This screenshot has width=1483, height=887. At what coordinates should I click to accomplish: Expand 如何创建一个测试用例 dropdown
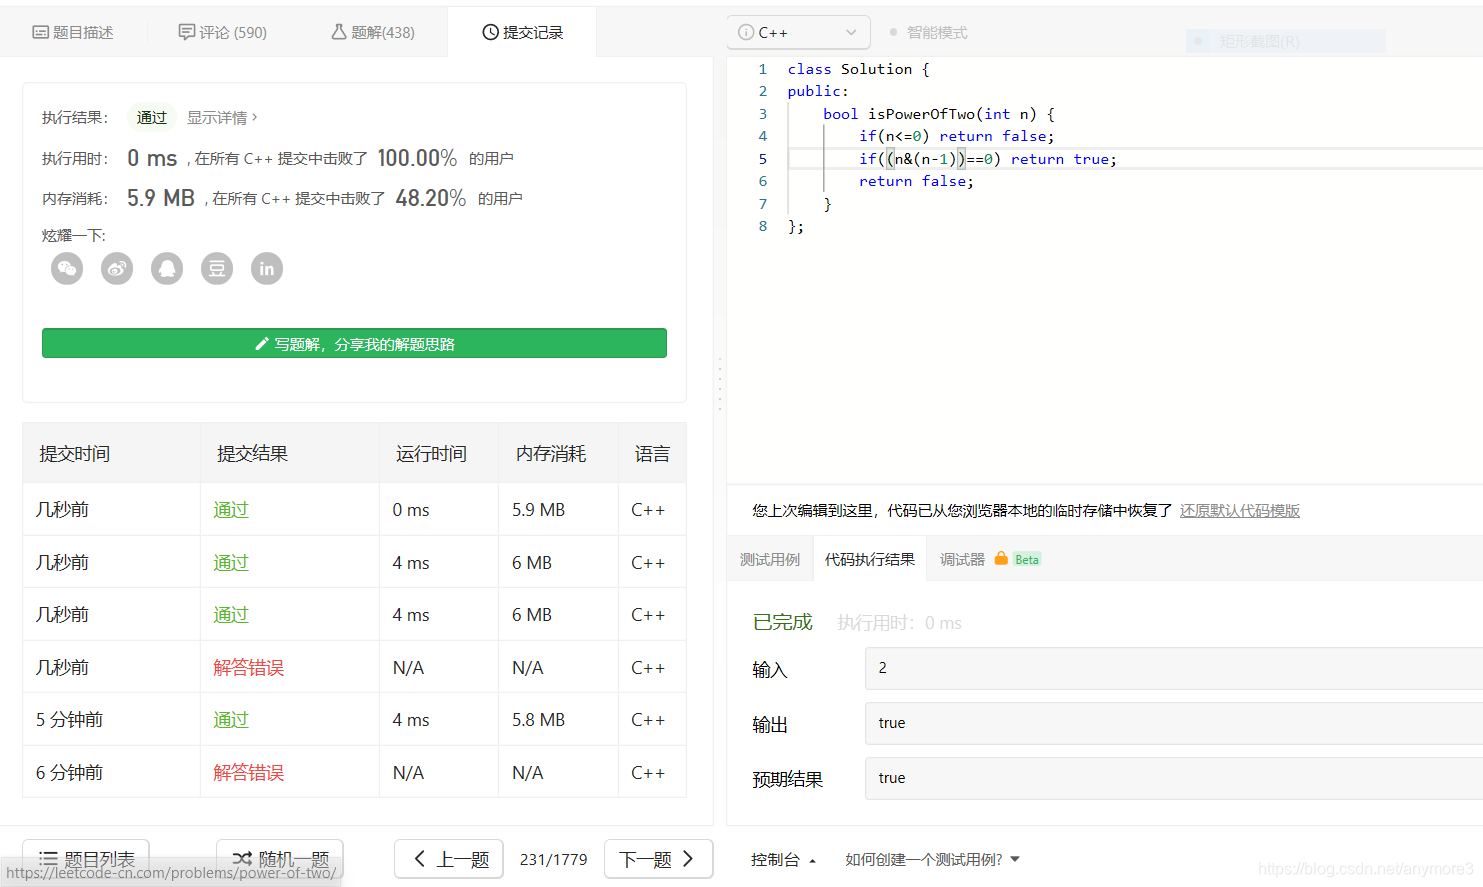(x=930, y=858)
